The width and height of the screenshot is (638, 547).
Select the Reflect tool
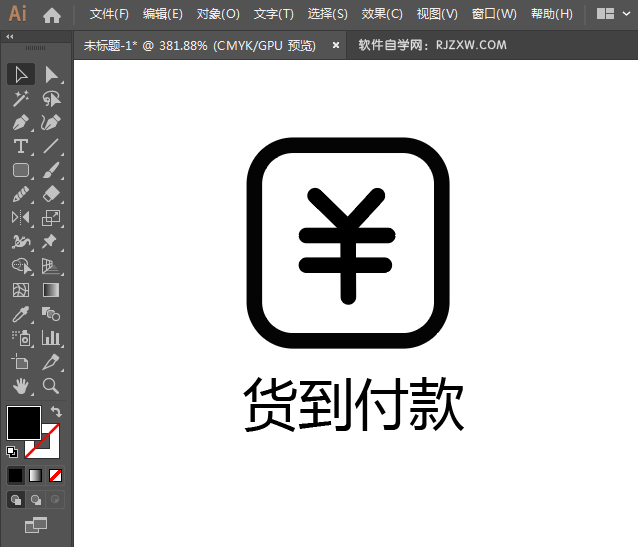(x=21, y=218)
